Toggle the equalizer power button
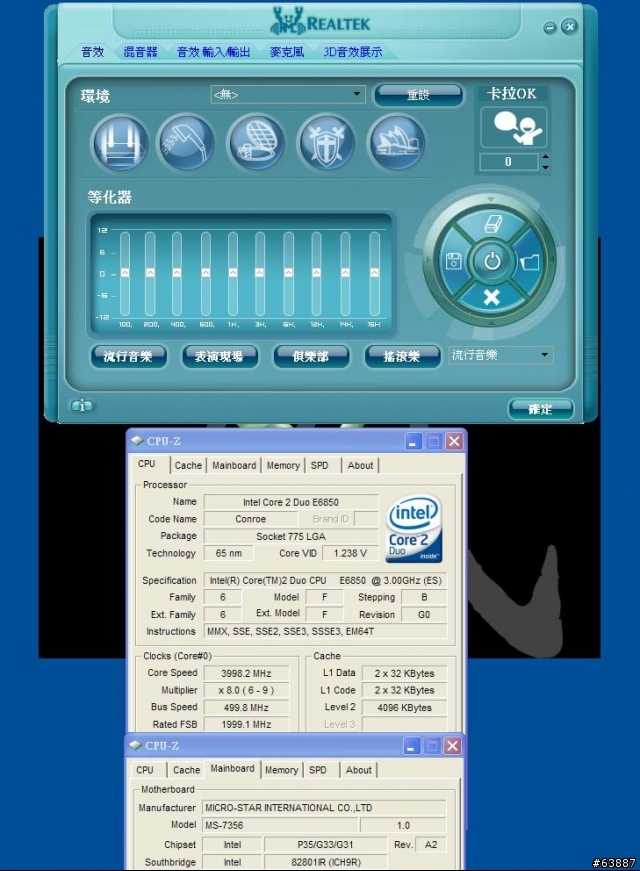The image size is (640, 871). click(492, 261)
